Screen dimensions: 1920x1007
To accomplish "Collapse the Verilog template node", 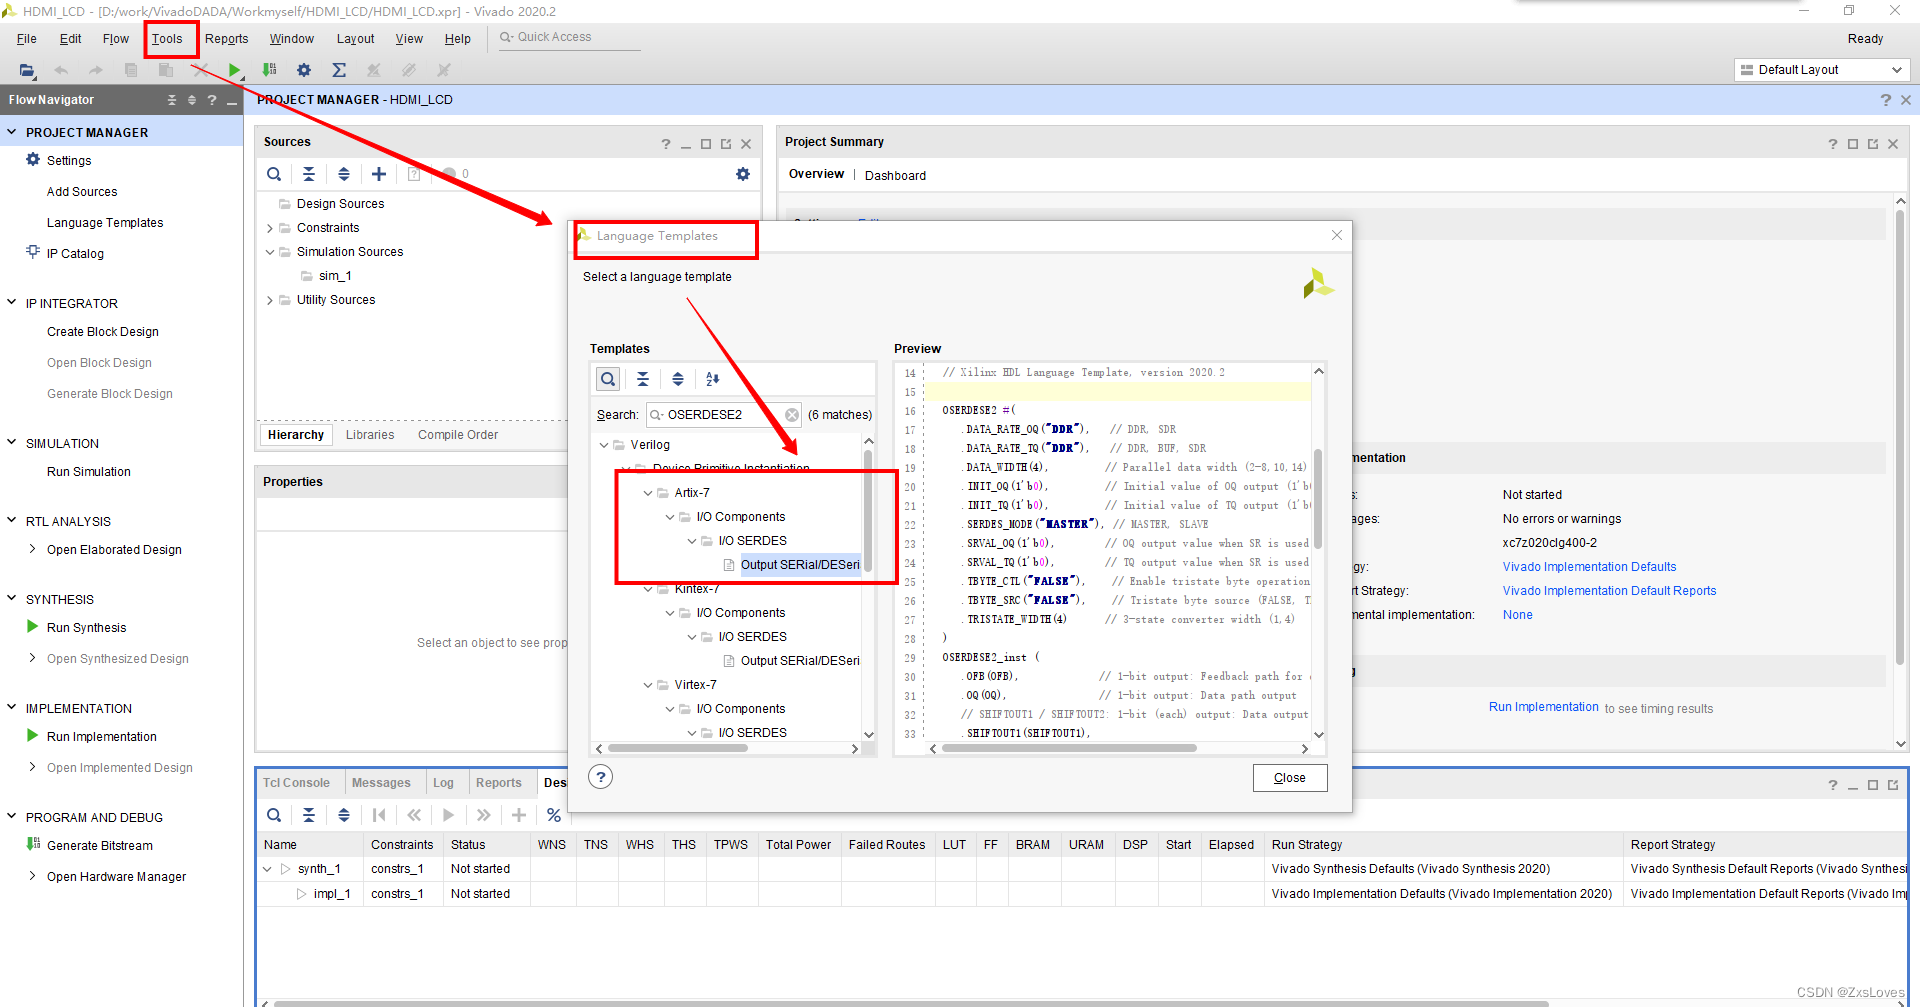I will click(604, 445).
